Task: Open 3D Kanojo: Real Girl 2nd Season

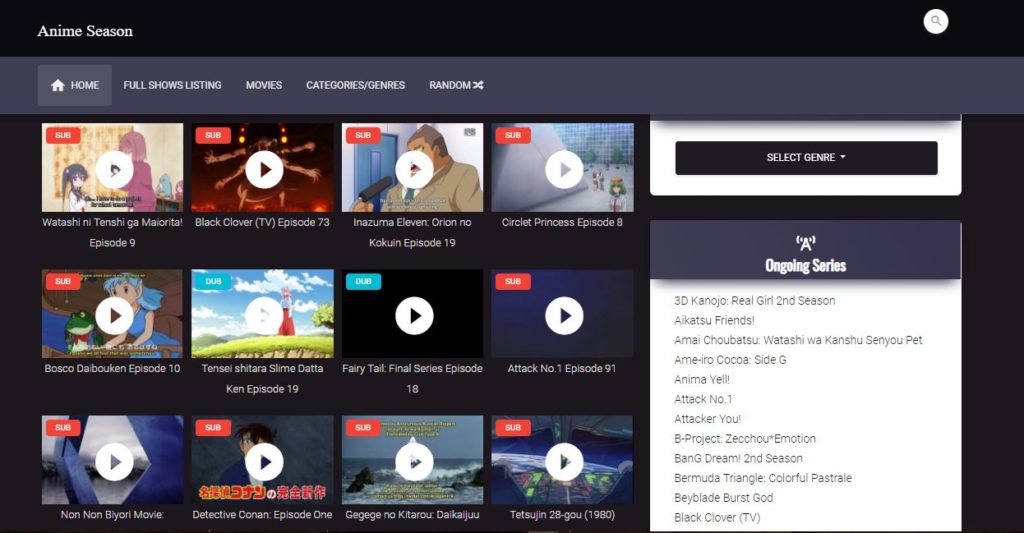Action: 755,300
